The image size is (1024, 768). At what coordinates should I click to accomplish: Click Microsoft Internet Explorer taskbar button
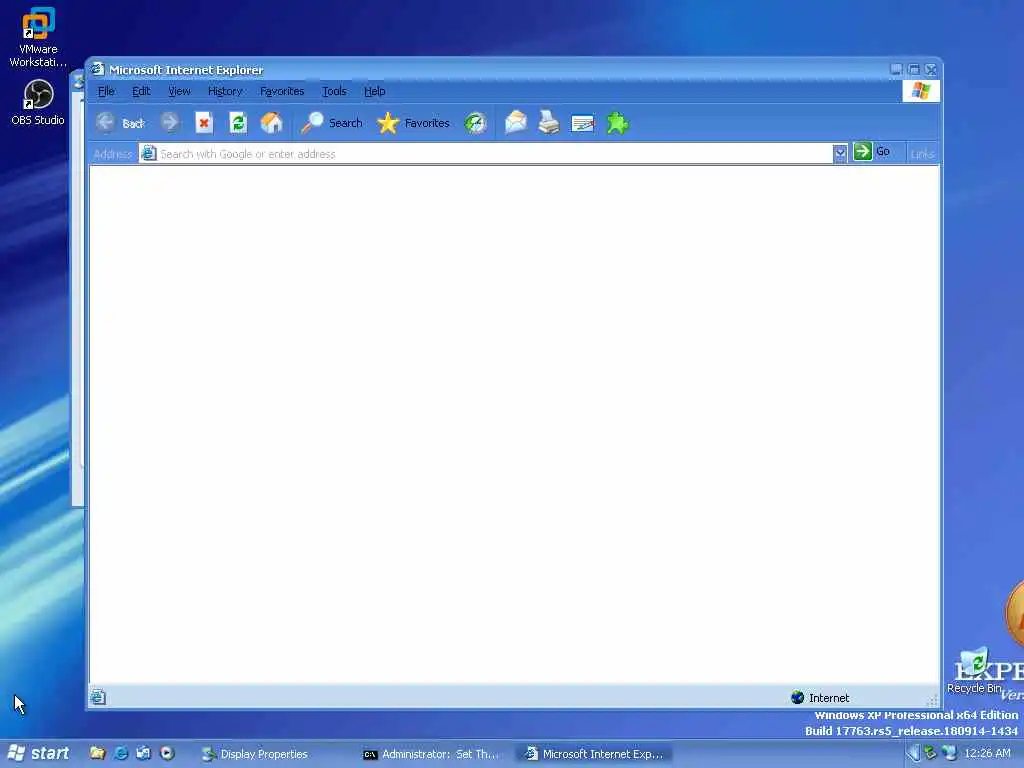pyautogui.click(x=594, y=754)
